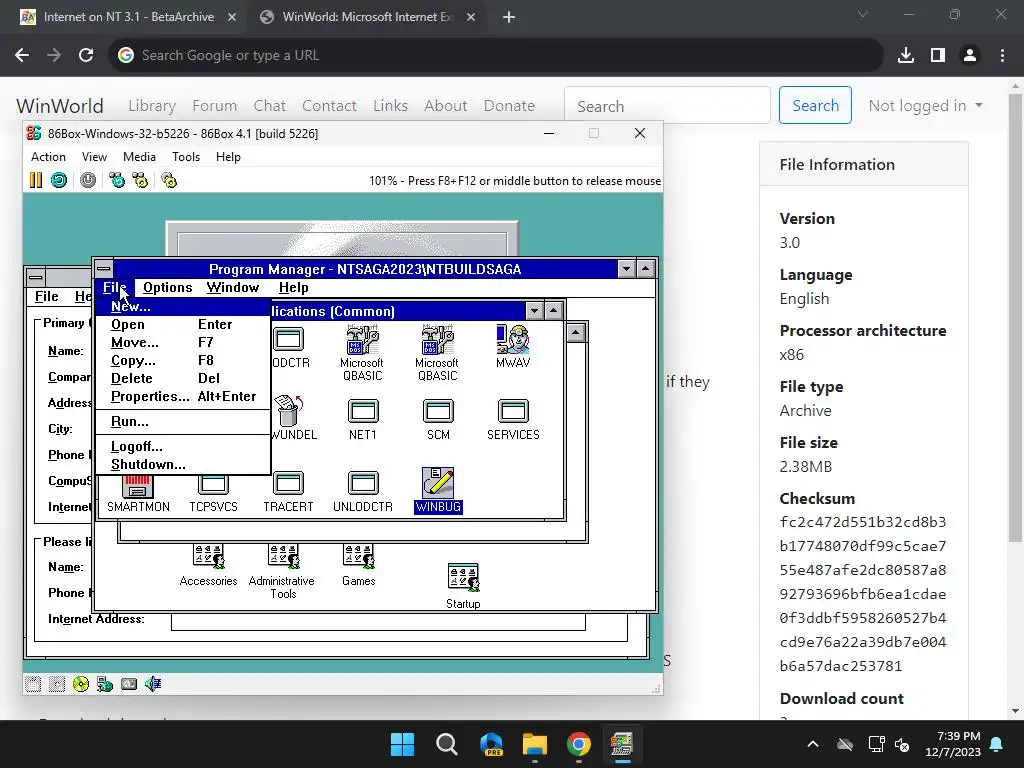Expand the Not logged in dropdown
1024x768 pixels.
(x=925, y=106)
